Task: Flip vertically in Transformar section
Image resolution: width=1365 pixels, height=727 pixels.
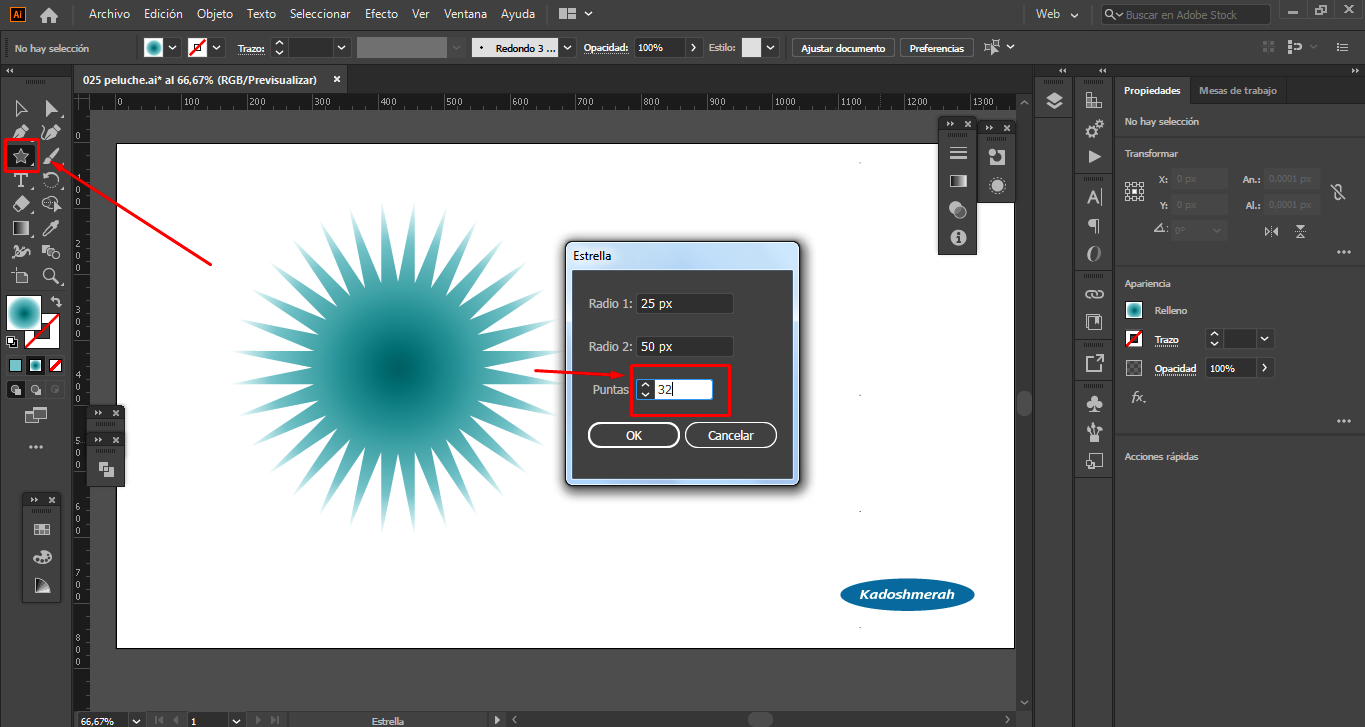Action: [1300, 231]
